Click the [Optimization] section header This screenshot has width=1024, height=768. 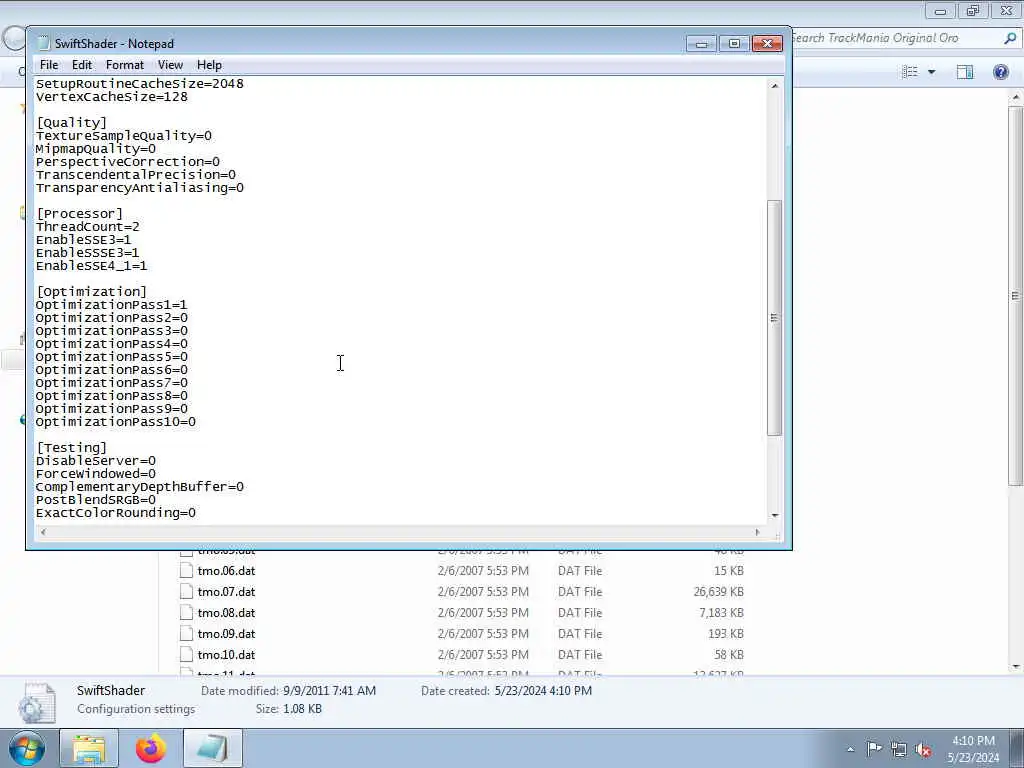91,292
